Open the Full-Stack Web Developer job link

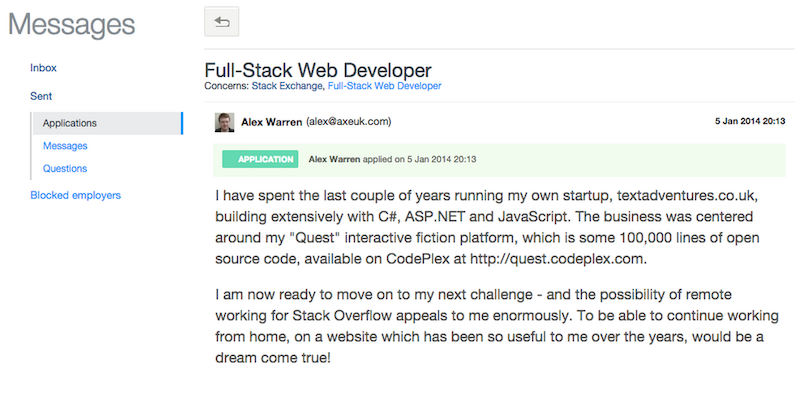384,86
